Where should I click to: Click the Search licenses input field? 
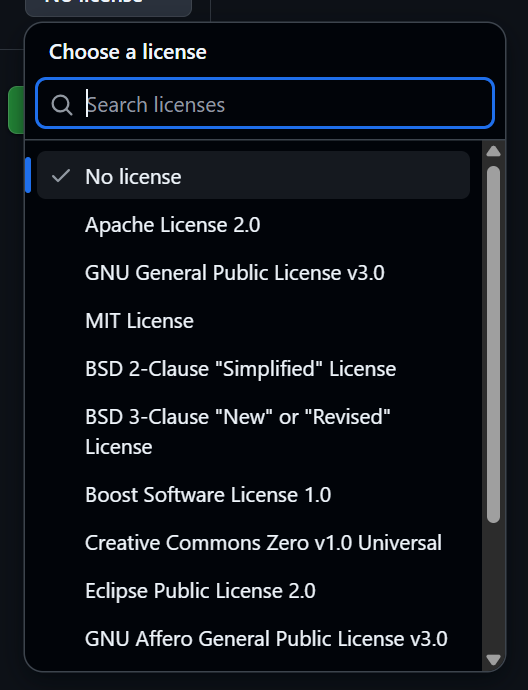click(265, 103)
